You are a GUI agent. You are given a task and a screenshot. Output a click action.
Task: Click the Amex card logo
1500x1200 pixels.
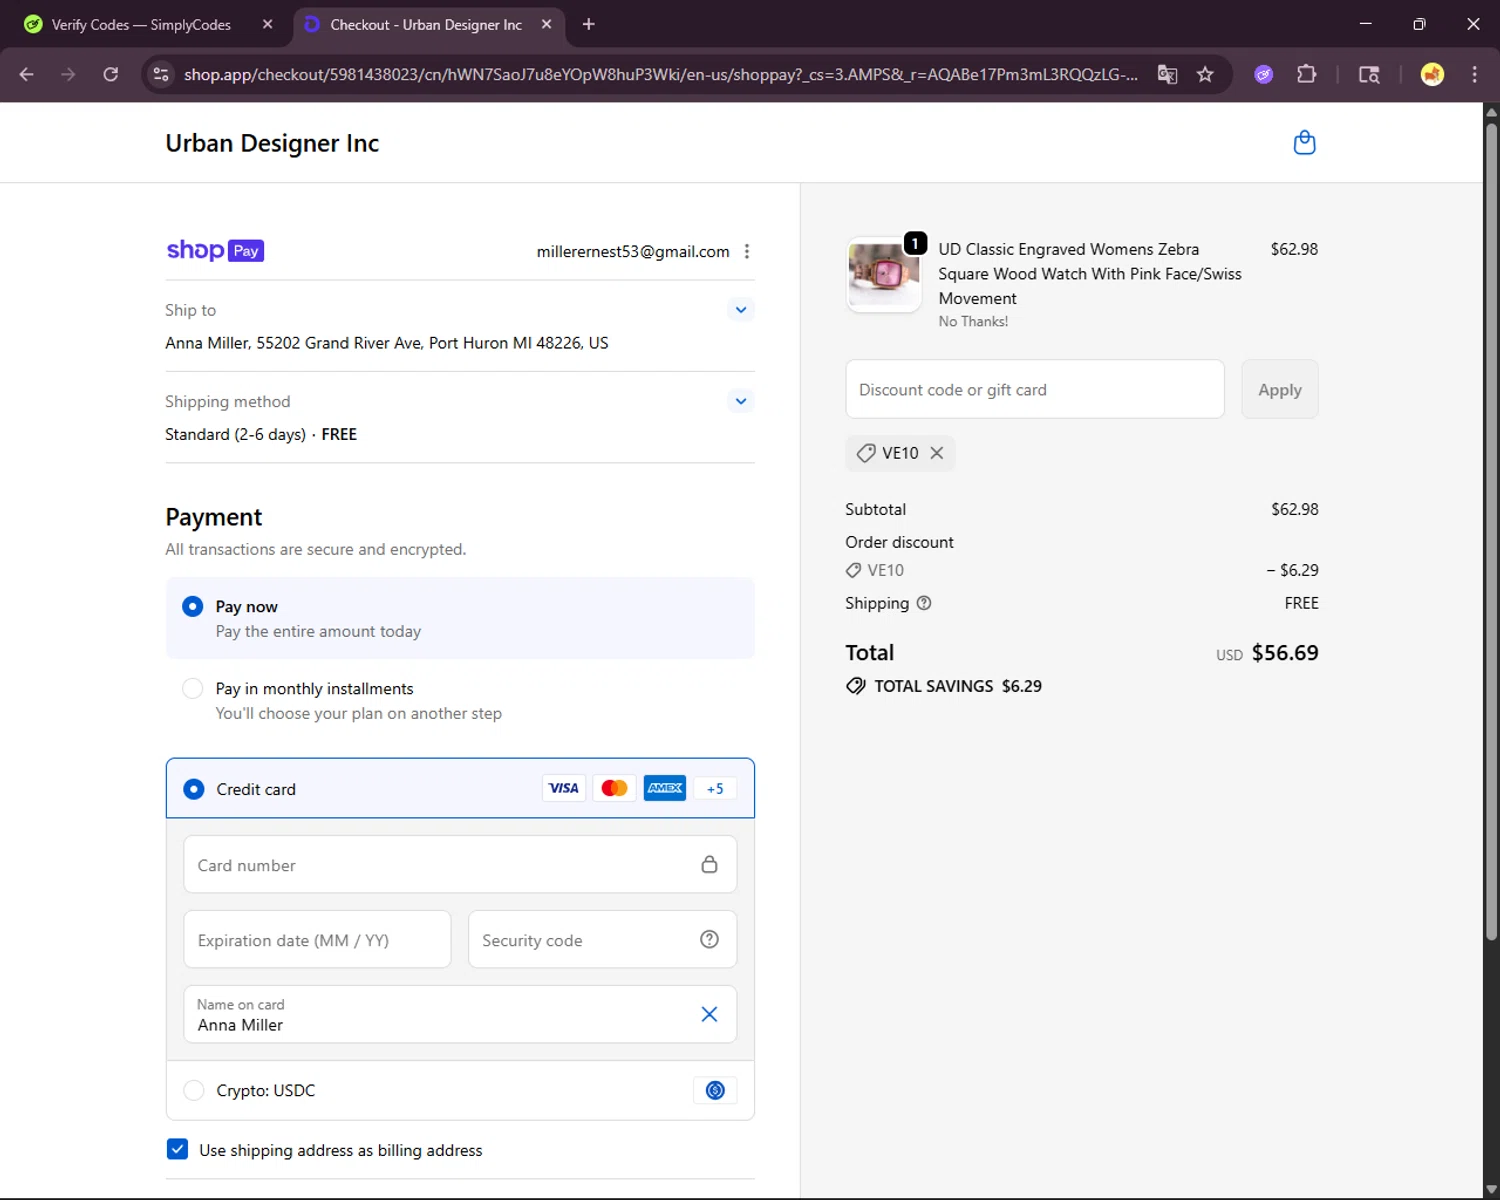pyautogui.click(x=665, y=788)
